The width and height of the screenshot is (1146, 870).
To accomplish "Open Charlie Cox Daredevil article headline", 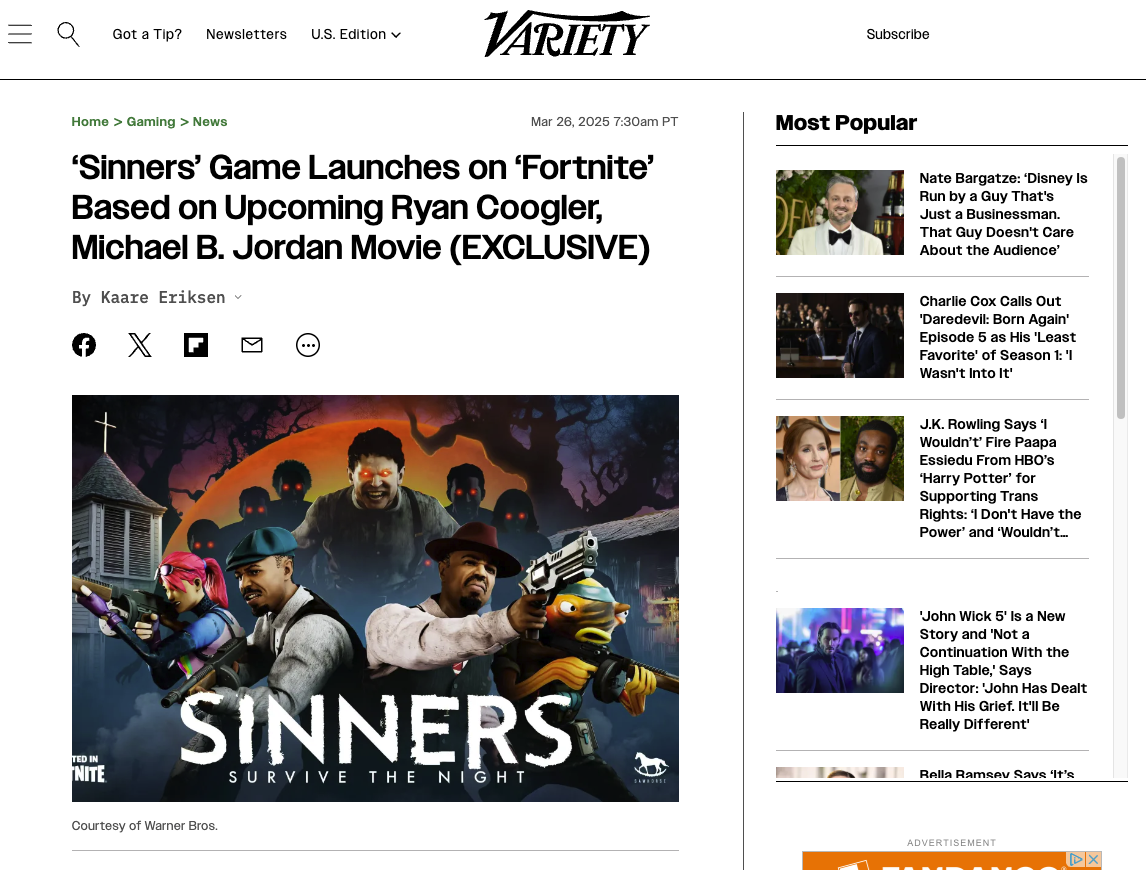I will pos(998,337).
